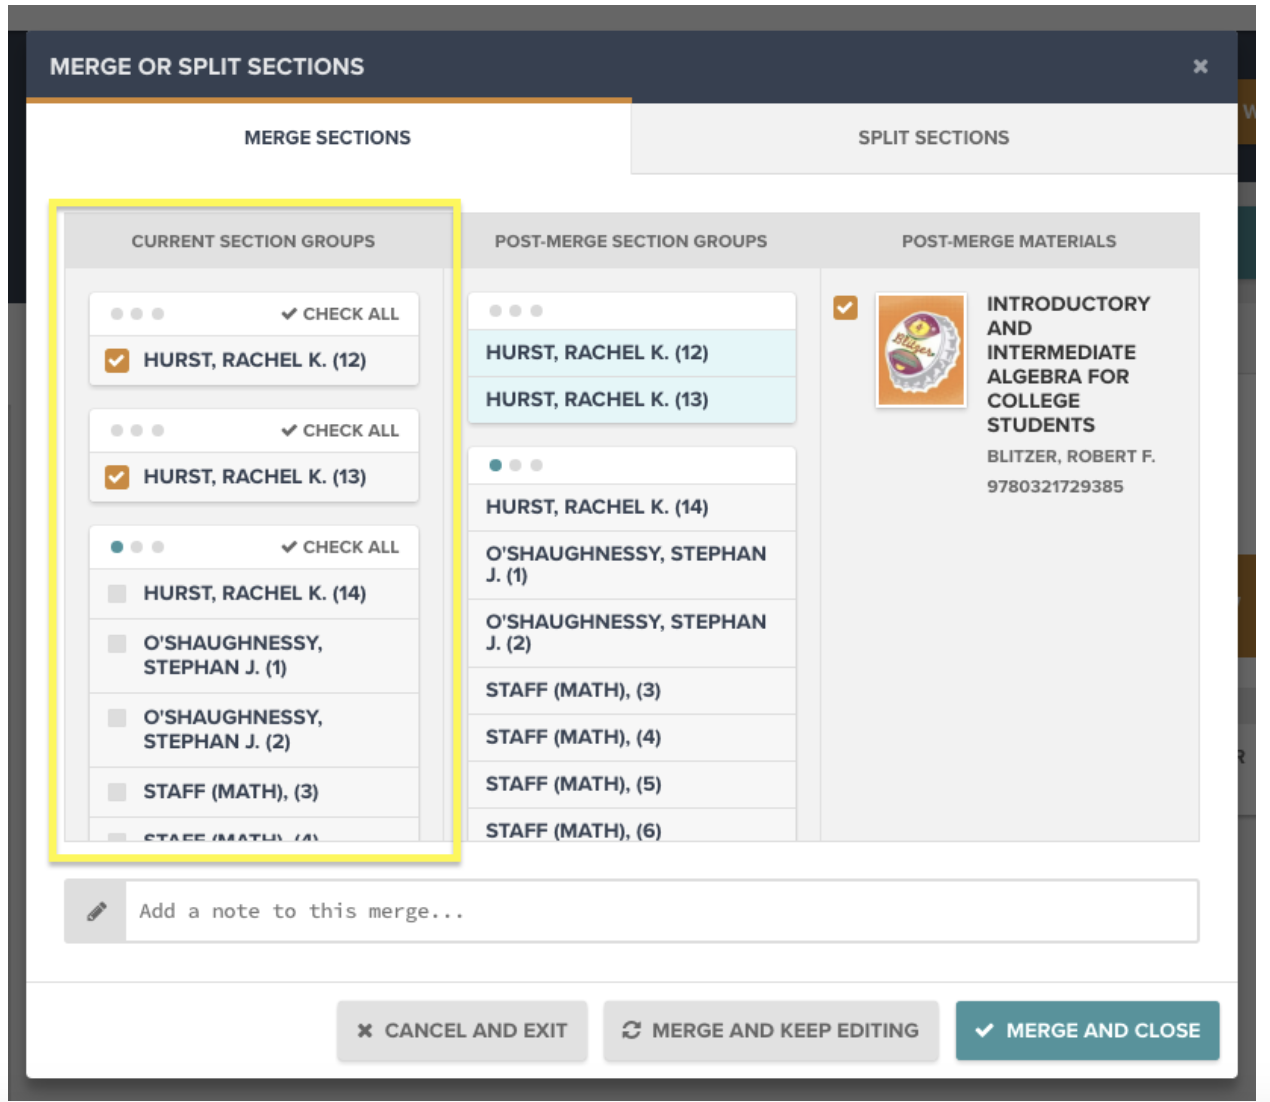Open the Blitzer algebra book cover thumbnail
Image resolution: width=1270 pixels, height=1102 pixels.
click(920, 350)
